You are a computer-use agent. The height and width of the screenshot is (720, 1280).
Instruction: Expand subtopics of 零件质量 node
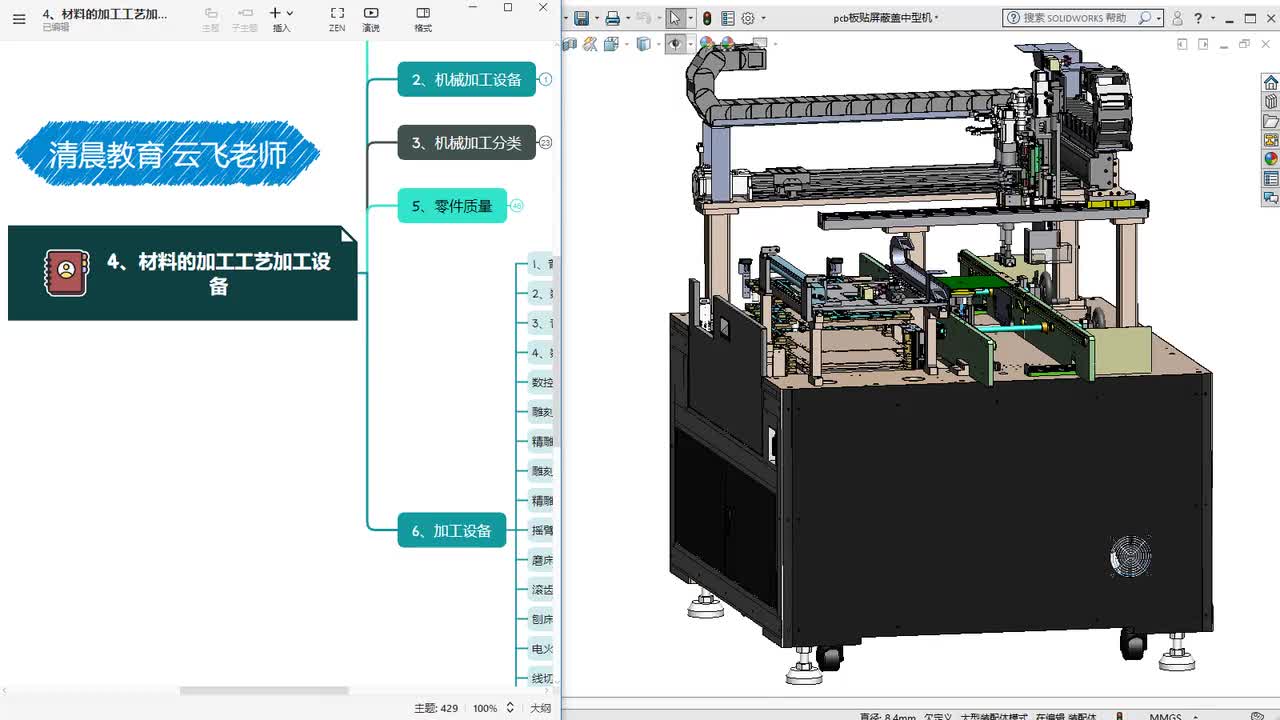click(x=517, y=206)
